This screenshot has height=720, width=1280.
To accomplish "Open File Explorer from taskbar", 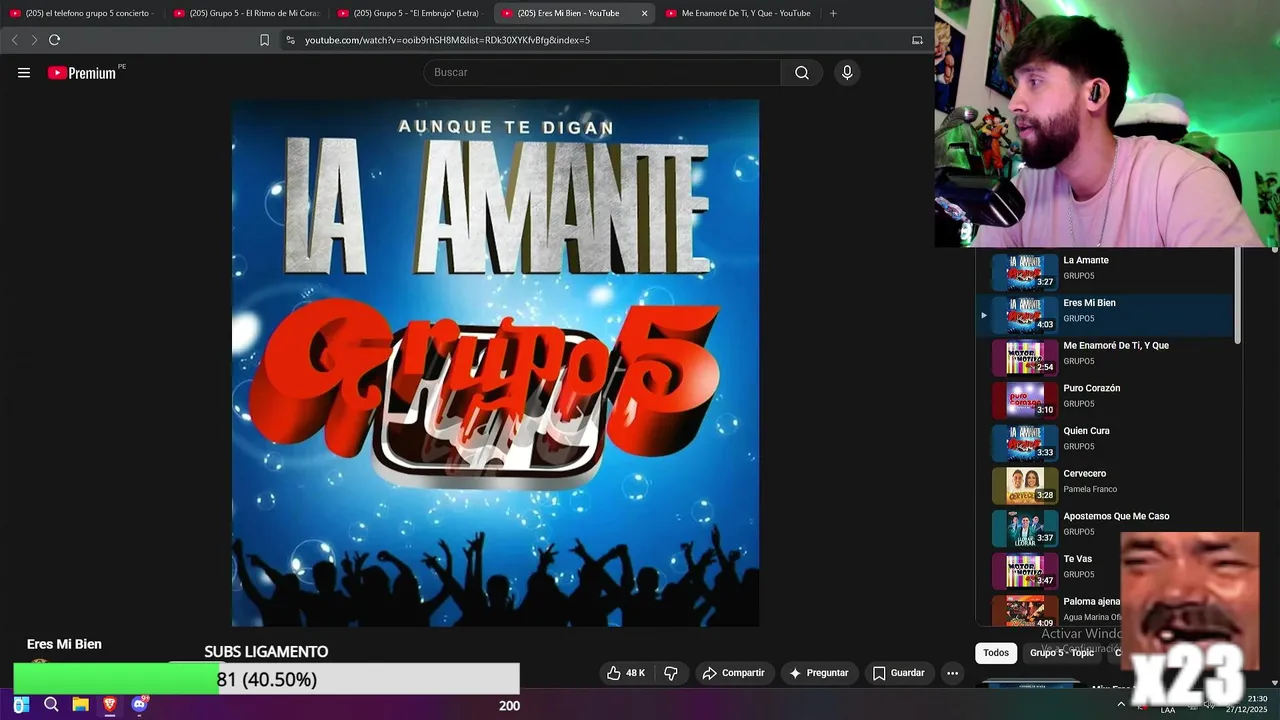I will pyautogui.click(x=80, y=705).
